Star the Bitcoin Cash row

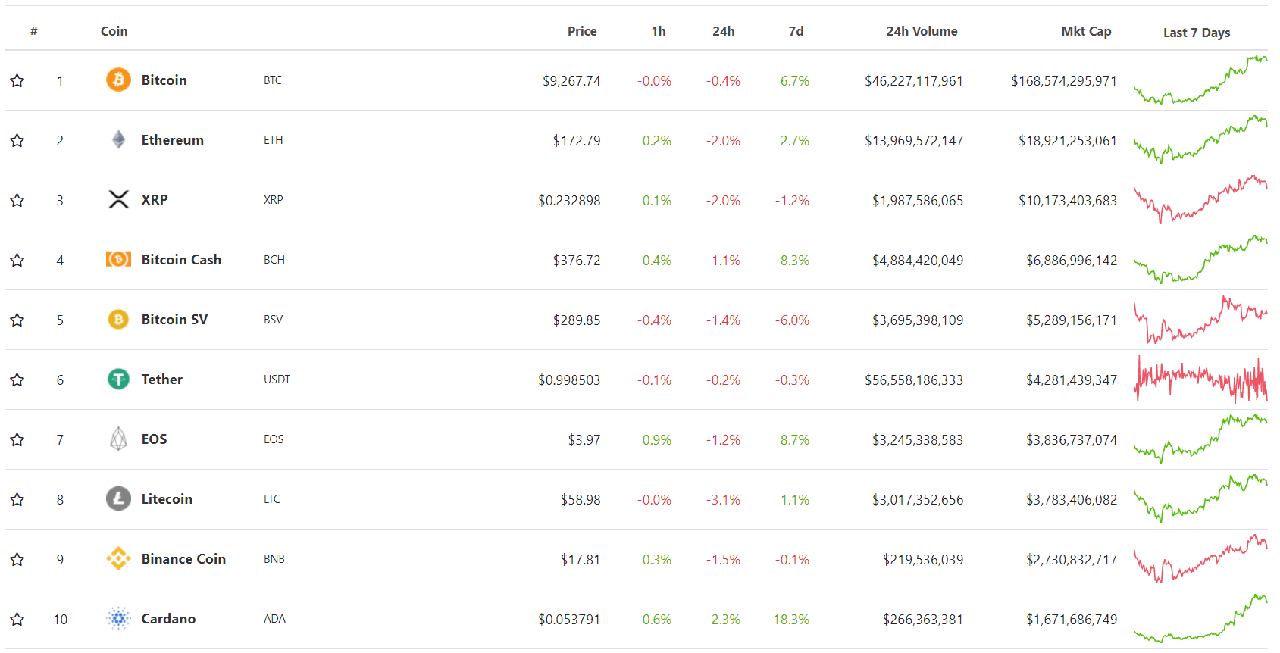click(x=17, y=261)
